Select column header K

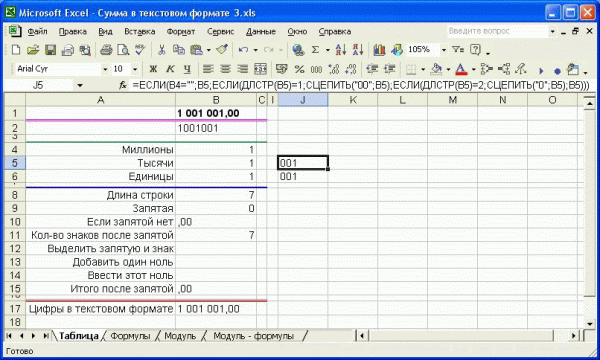[353, 100]
